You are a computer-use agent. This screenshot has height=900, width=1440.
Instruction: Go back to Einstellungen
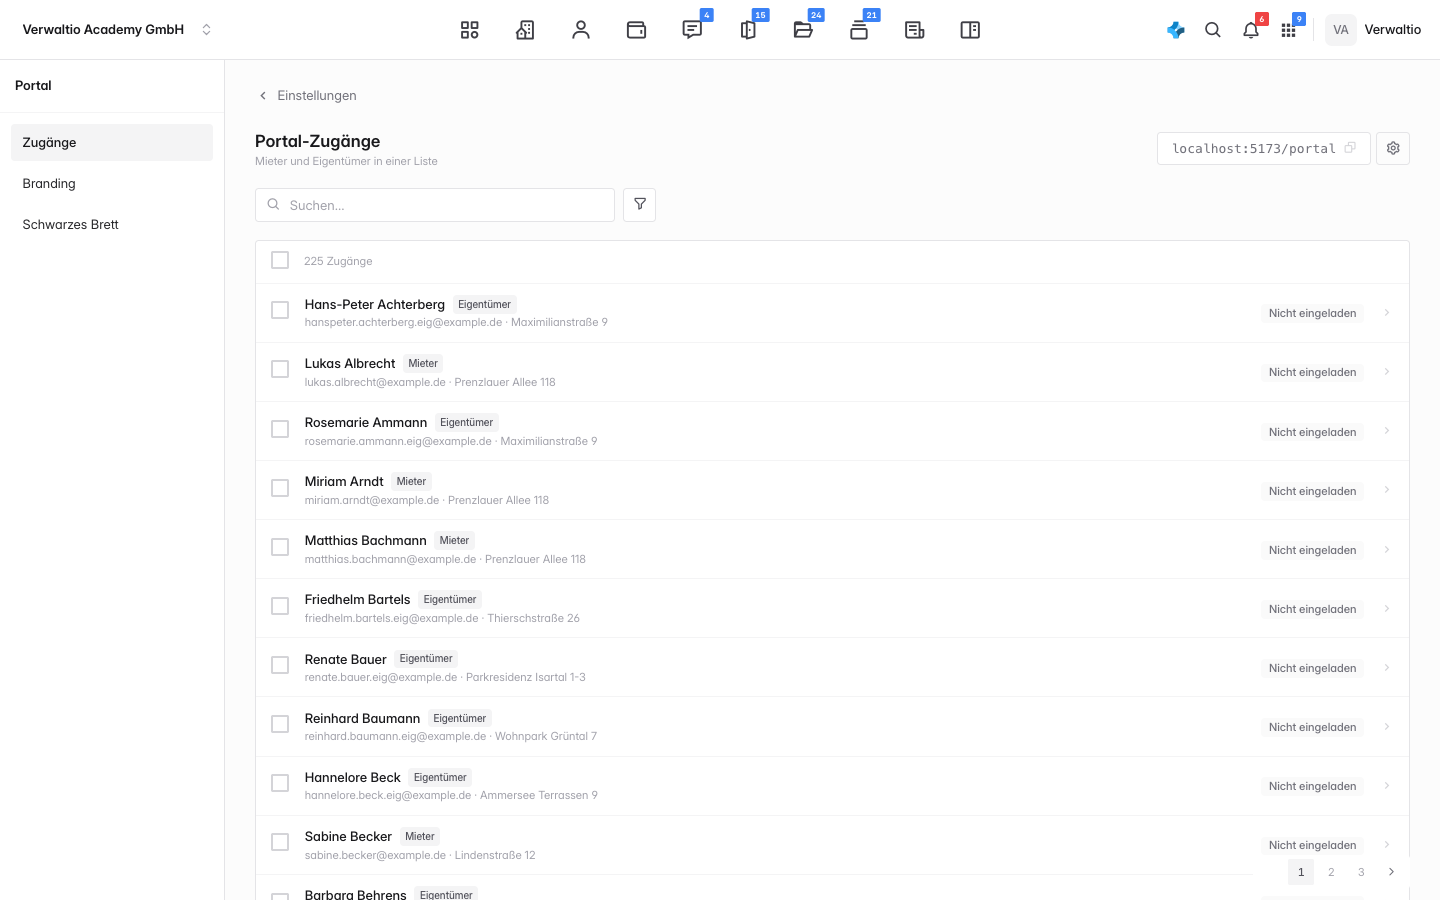(307, 95)
